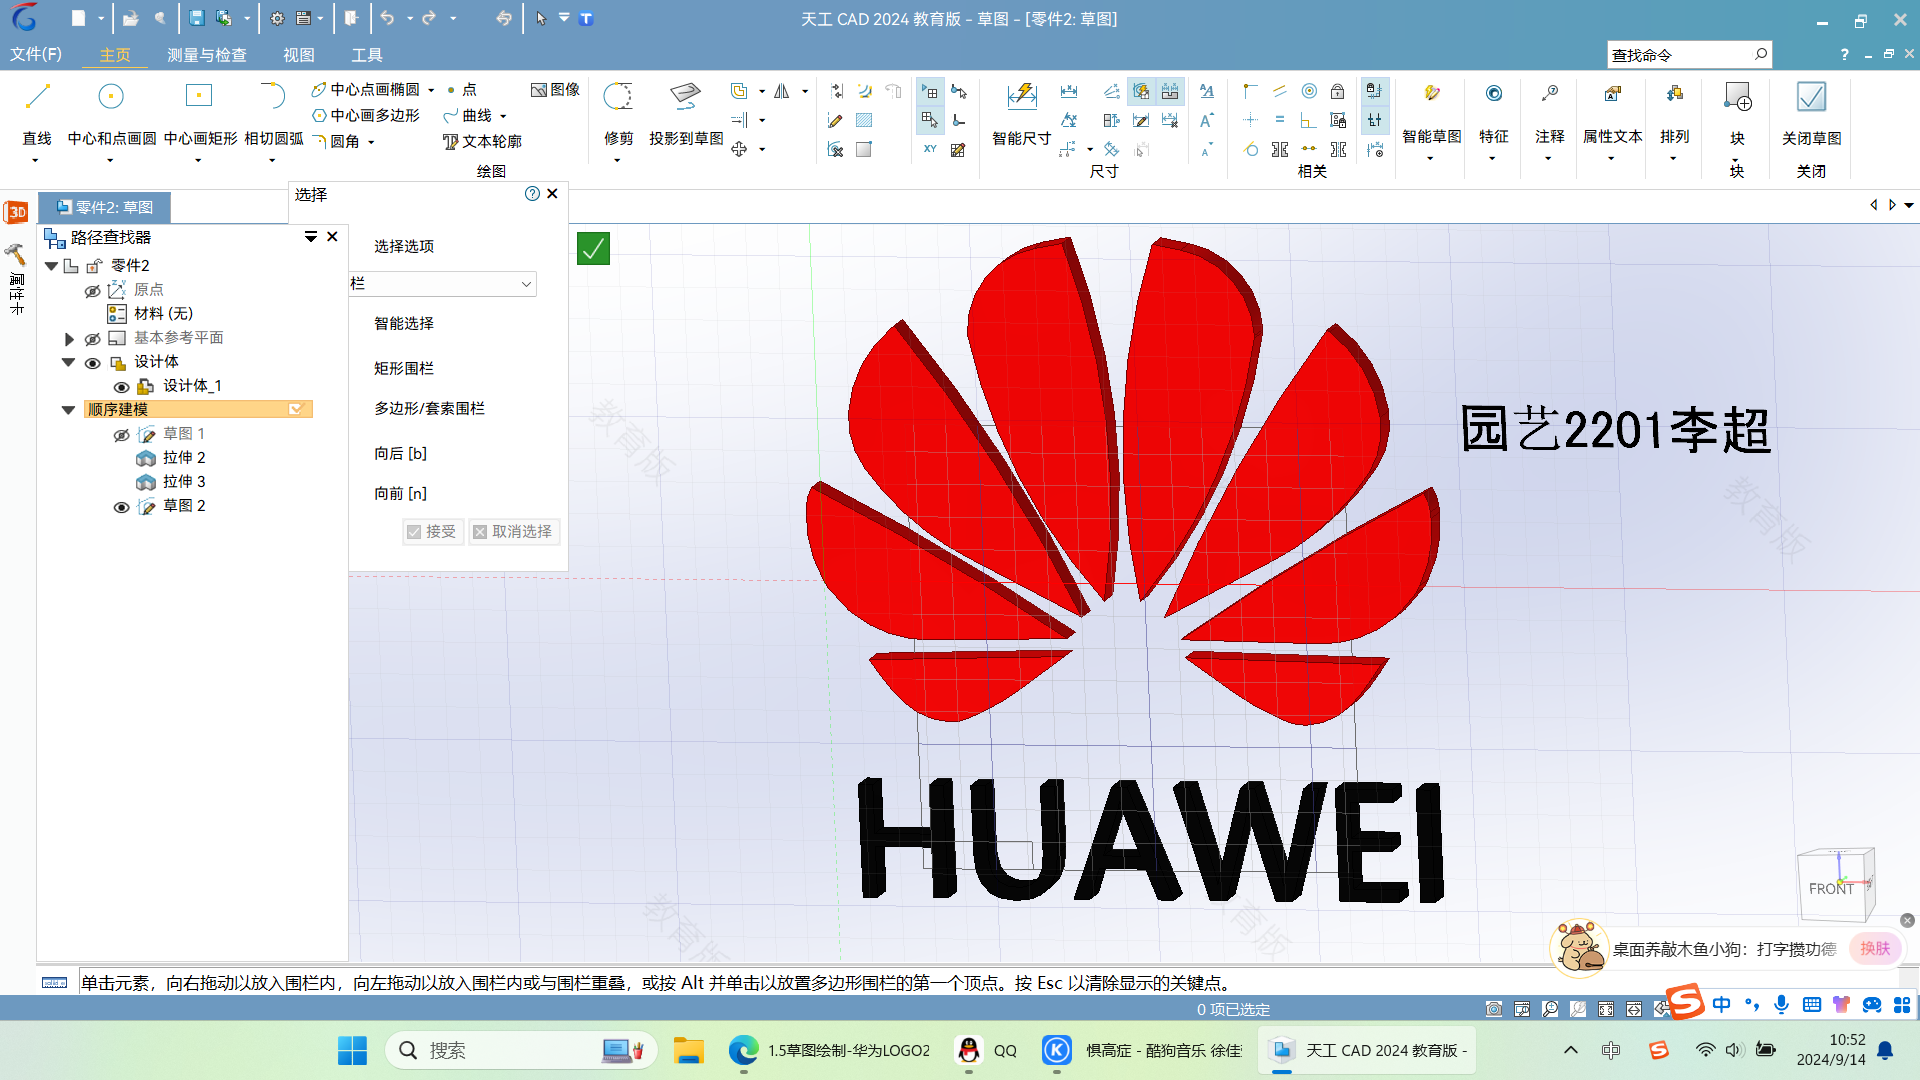
Task: Choose the 多边形/套索围栏 option
Action: coord(429,408)
